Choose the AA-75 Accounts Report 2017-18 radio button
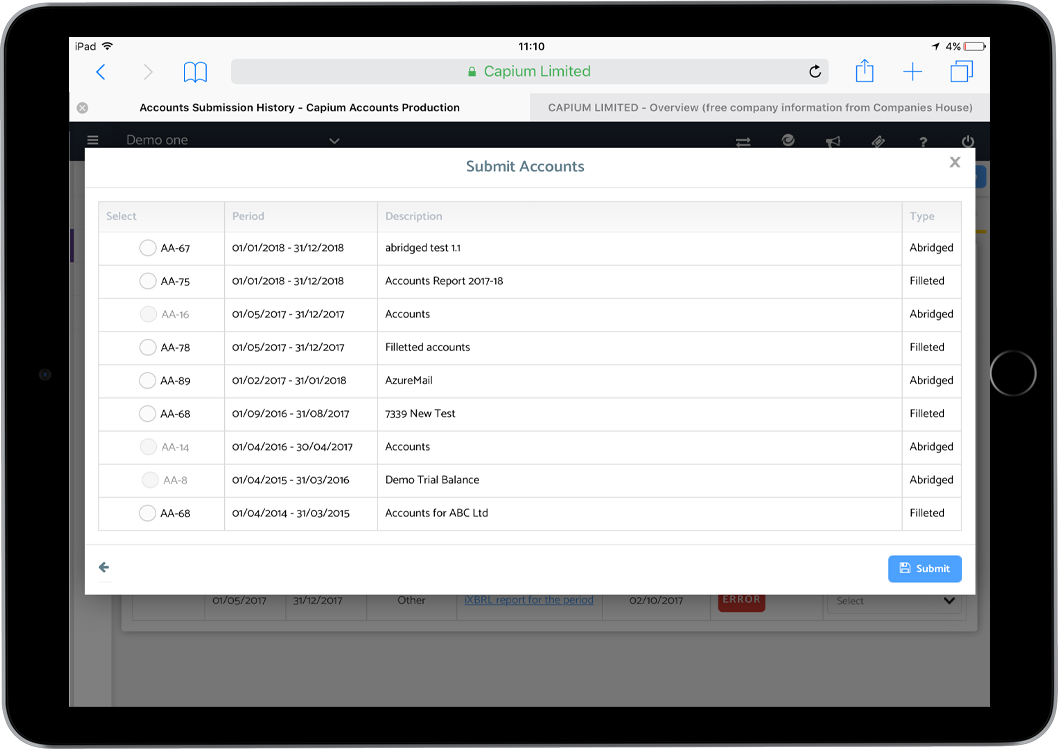The image size is (1058, 749). (x=148, y=281)
